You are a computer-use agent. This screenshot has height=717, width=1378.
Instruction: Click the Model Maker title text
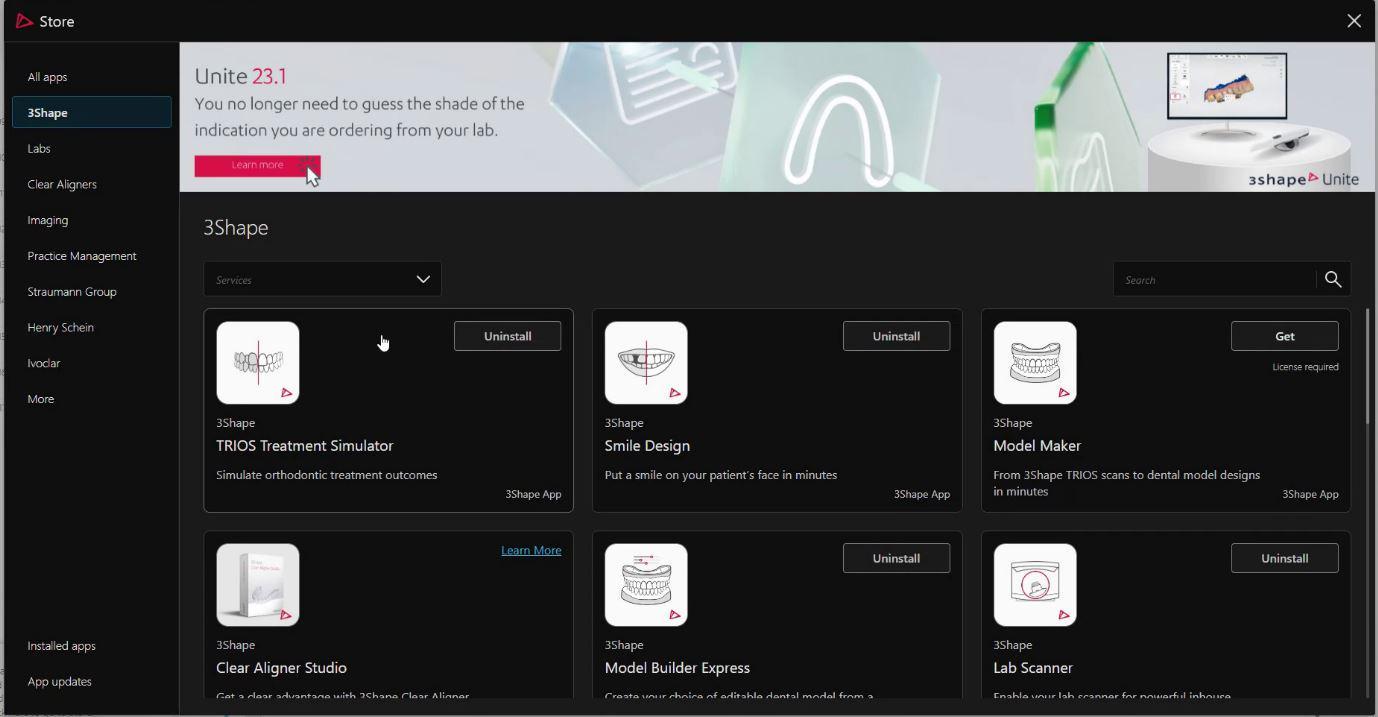(1037, 446)
